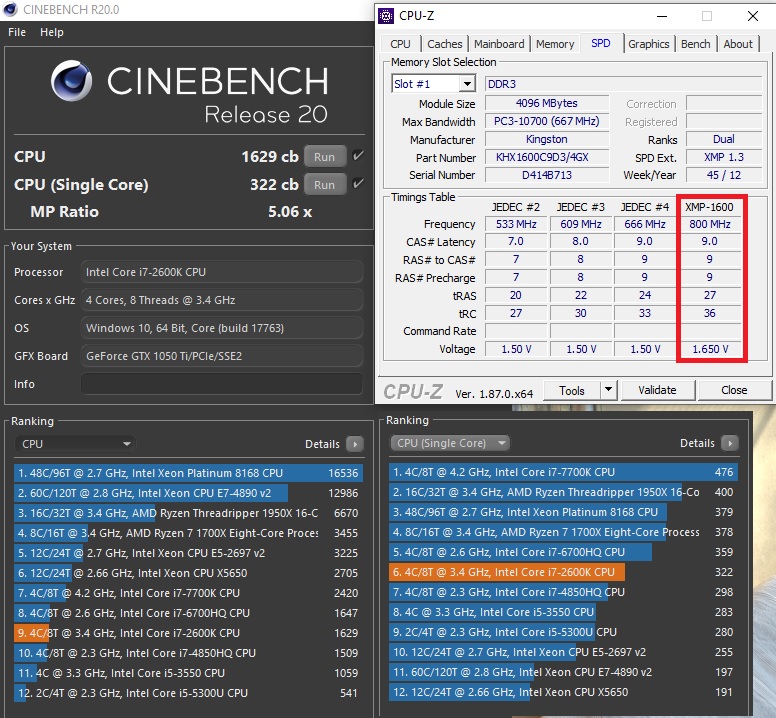This screenshot has width=776, height=718.
Task: Switch to the Graphics tab
Action: click(648, 44)
